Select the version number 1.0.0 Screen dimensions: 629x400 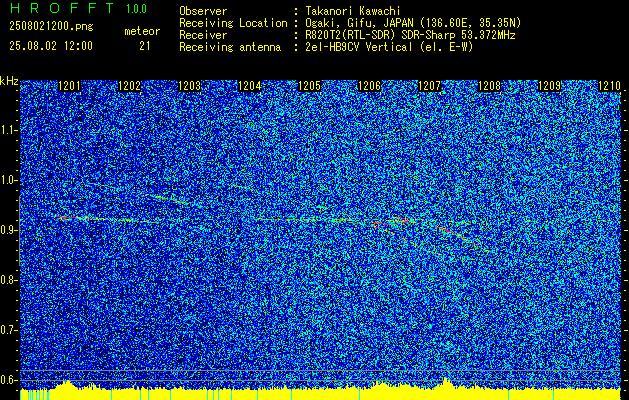point(136,8)
